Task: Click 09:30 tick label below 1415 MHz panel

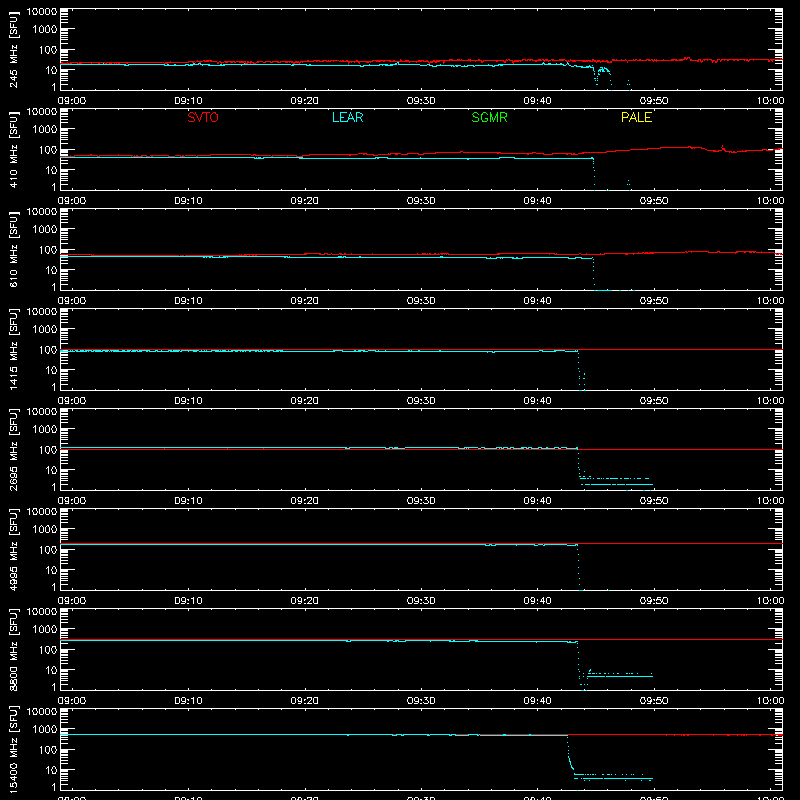Action: 421,401
